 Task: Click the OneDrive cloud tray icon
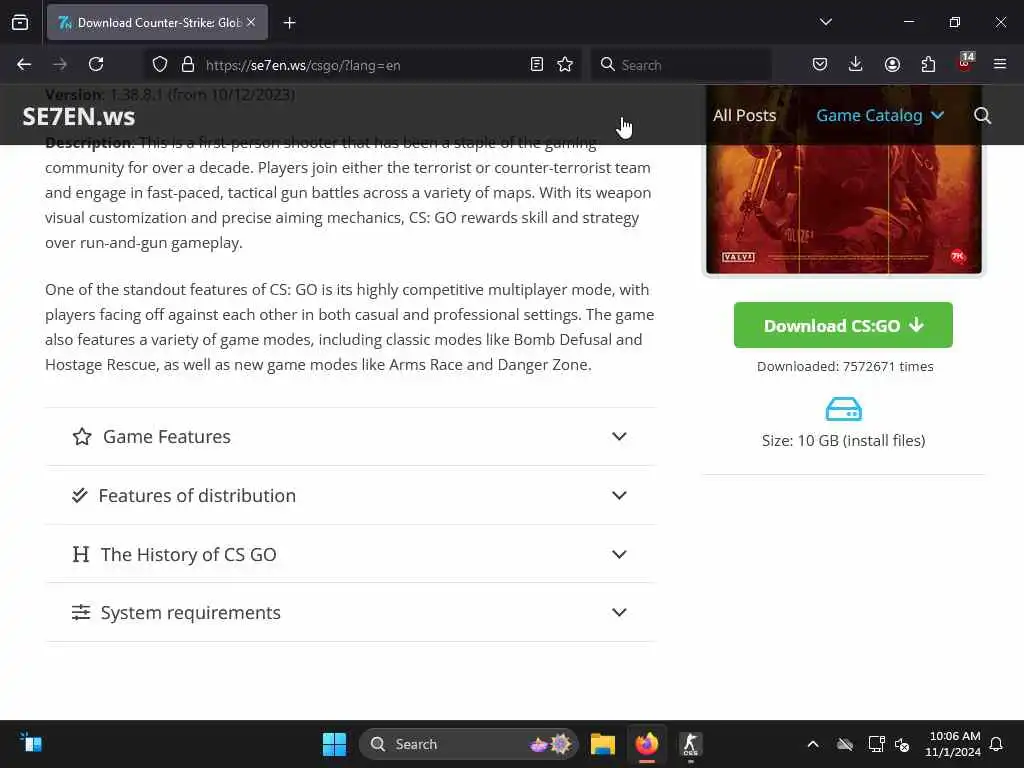click(844, 744)
